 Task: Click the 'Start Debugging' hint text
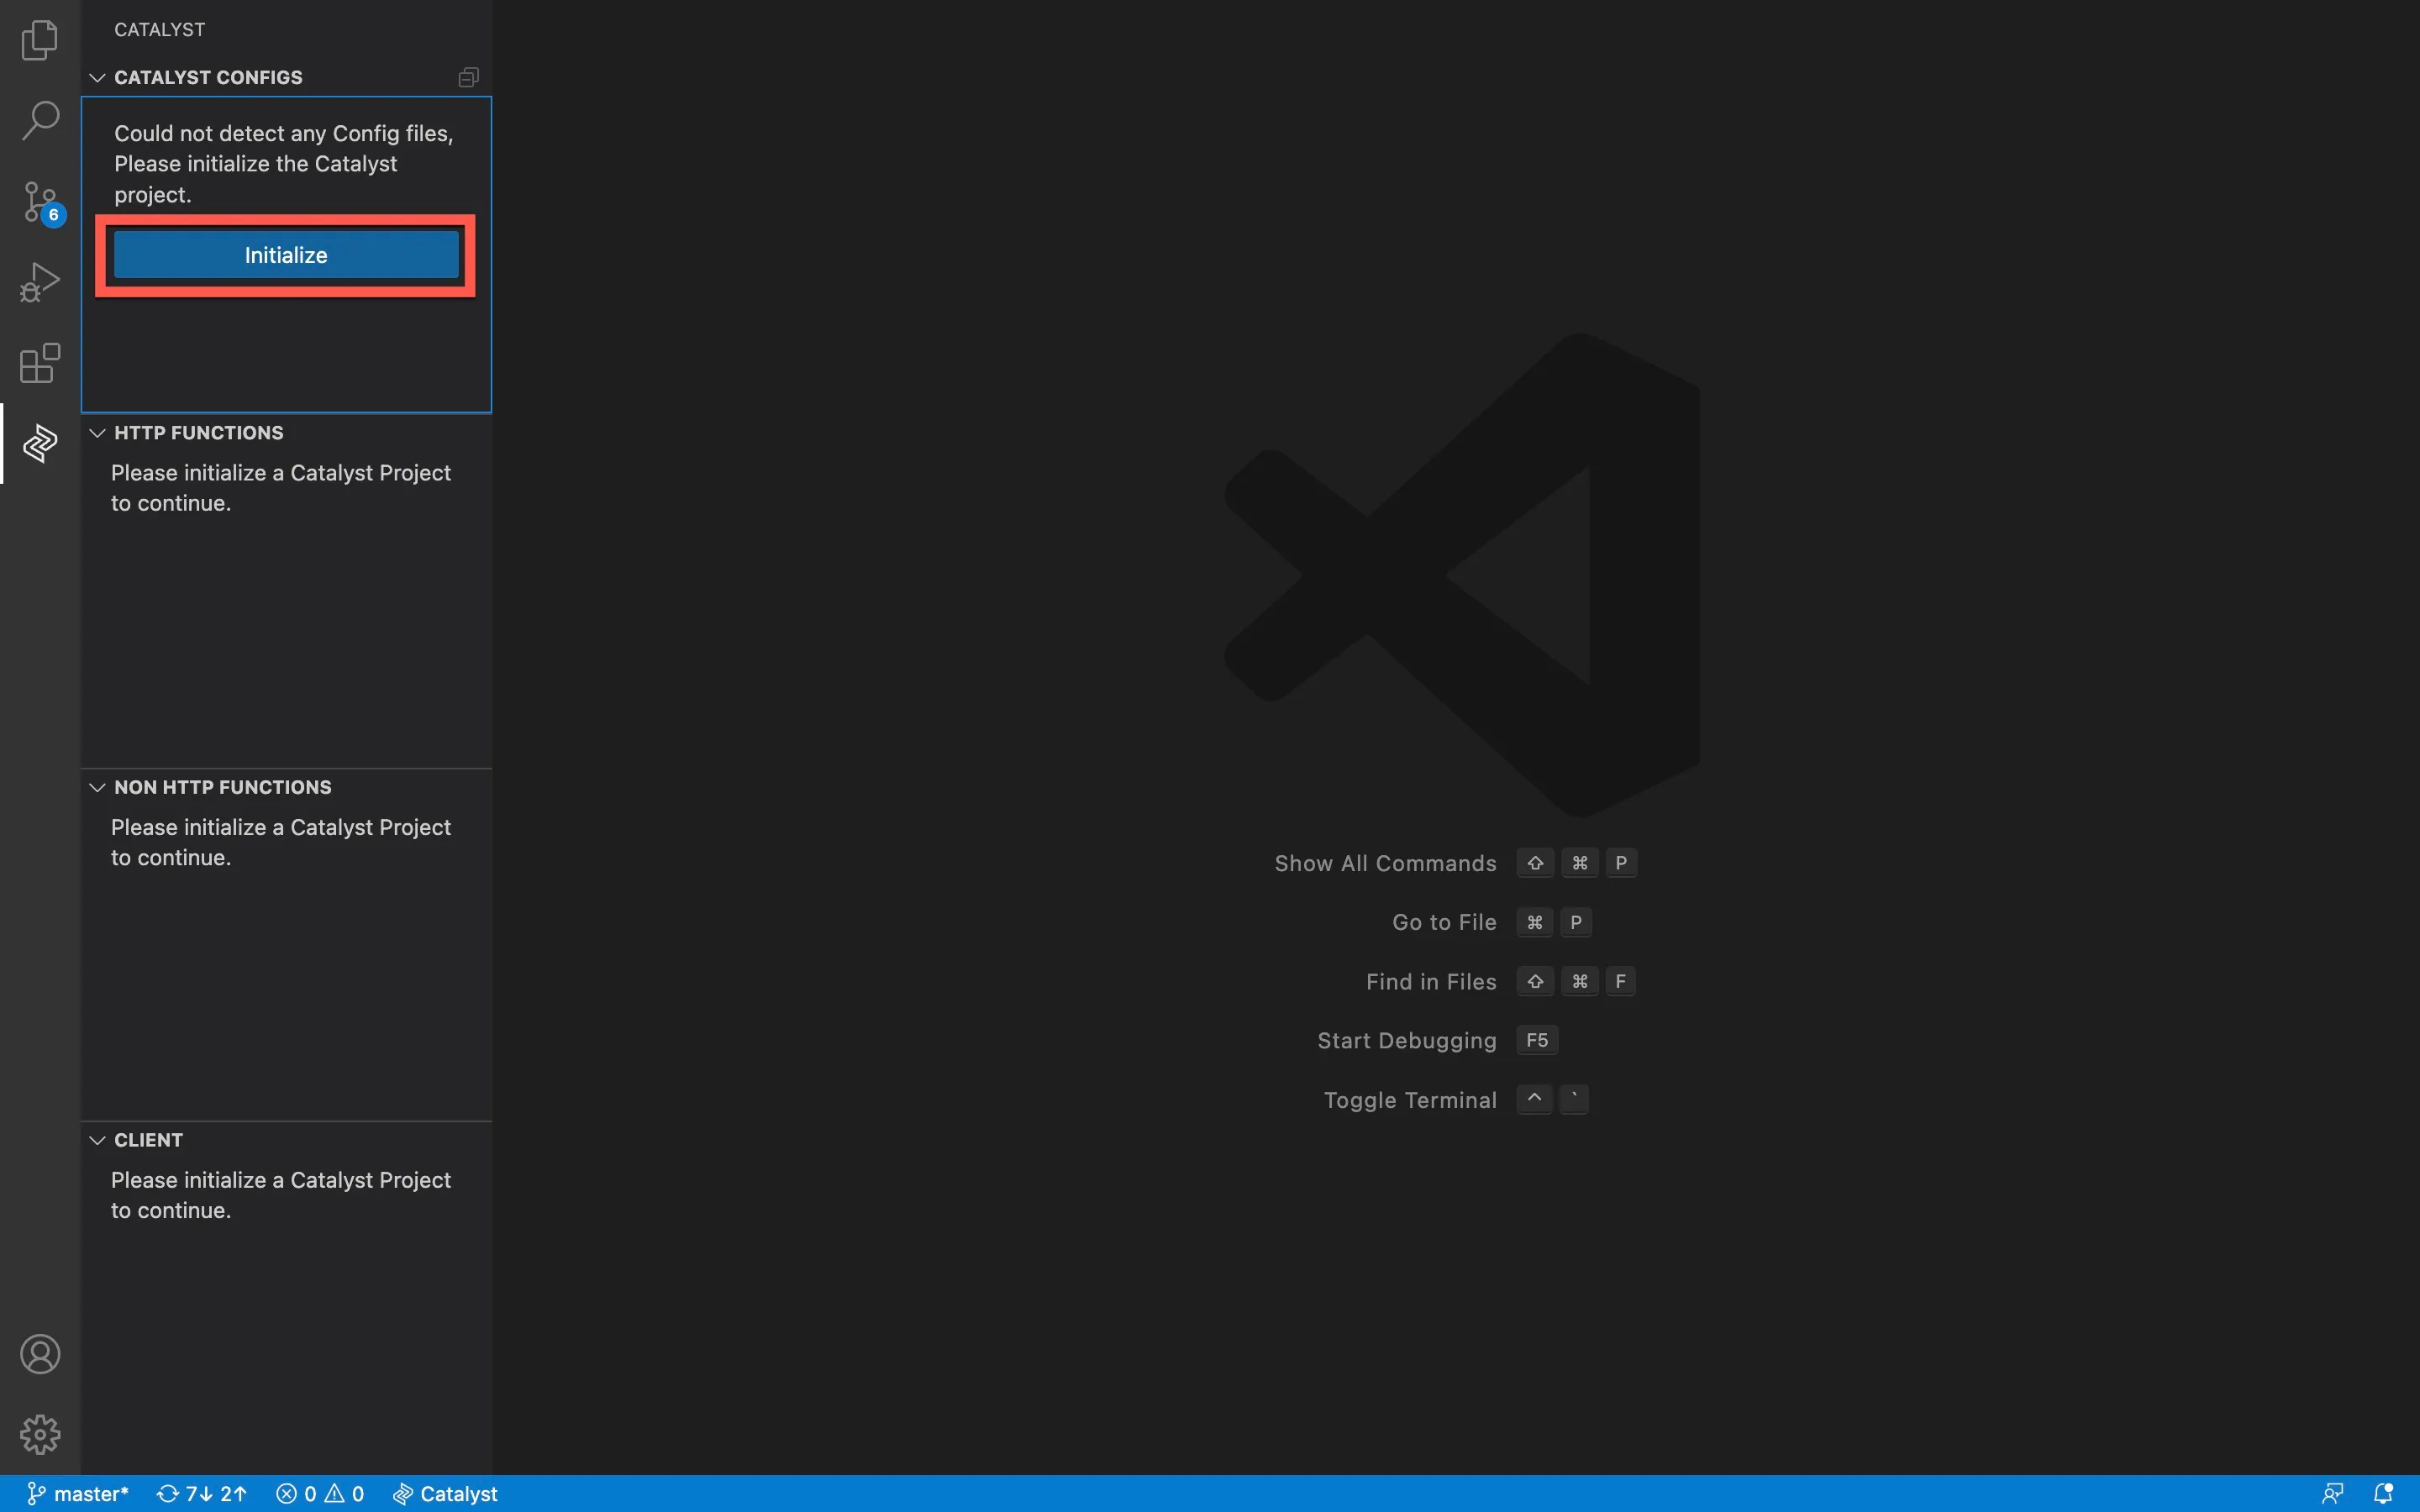1407,1041
